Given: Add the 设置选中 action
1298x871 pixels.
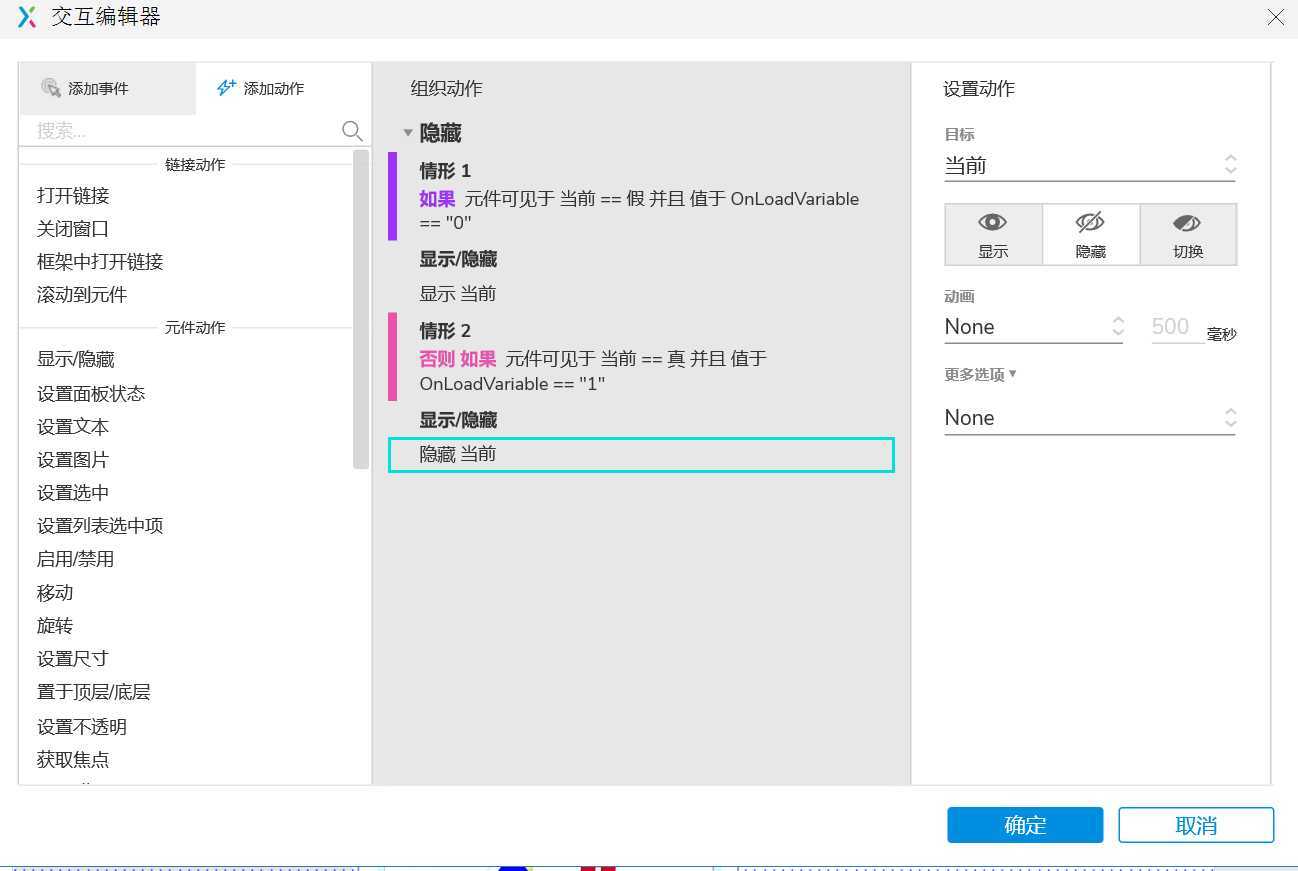Looking at the screenshot, I should 73,493.
